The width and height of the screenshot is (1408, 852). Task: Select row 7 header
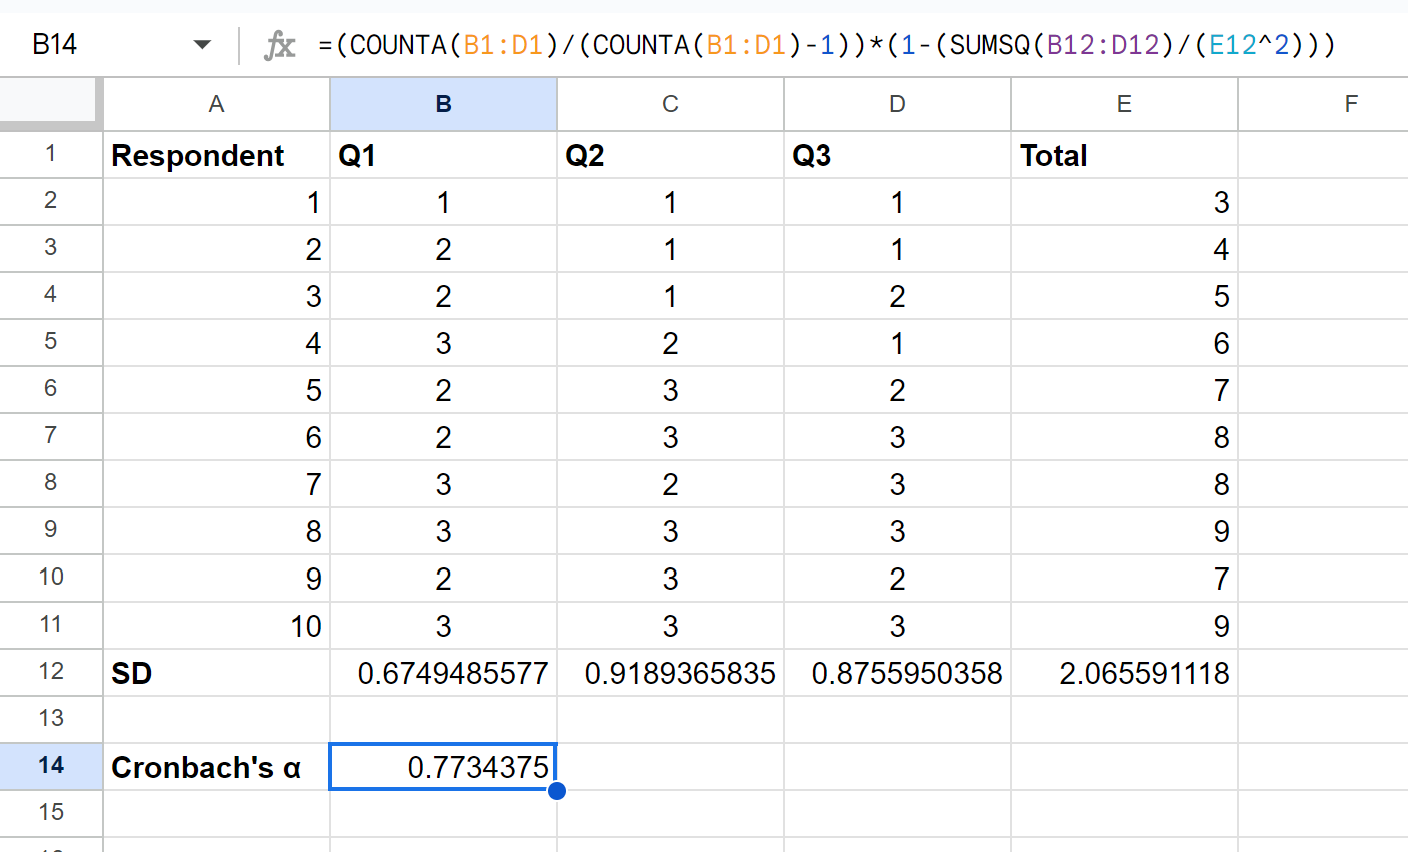click(51, 436)
